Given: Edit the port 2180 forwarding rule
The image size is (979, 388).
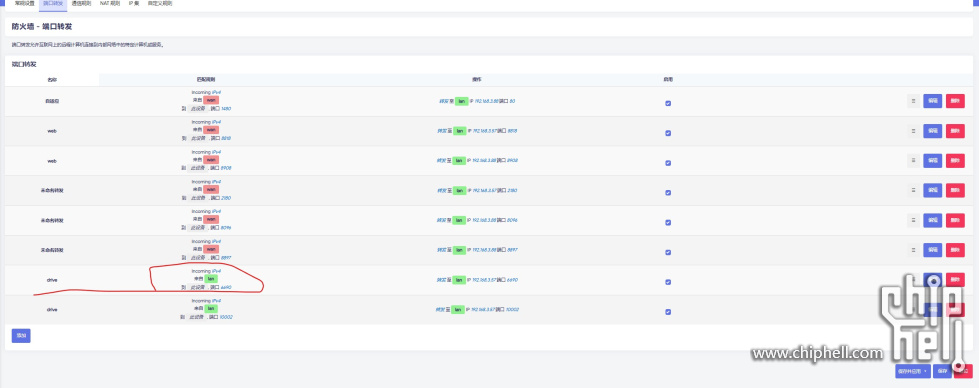Looking at the screenshot, I should point(933,191).
